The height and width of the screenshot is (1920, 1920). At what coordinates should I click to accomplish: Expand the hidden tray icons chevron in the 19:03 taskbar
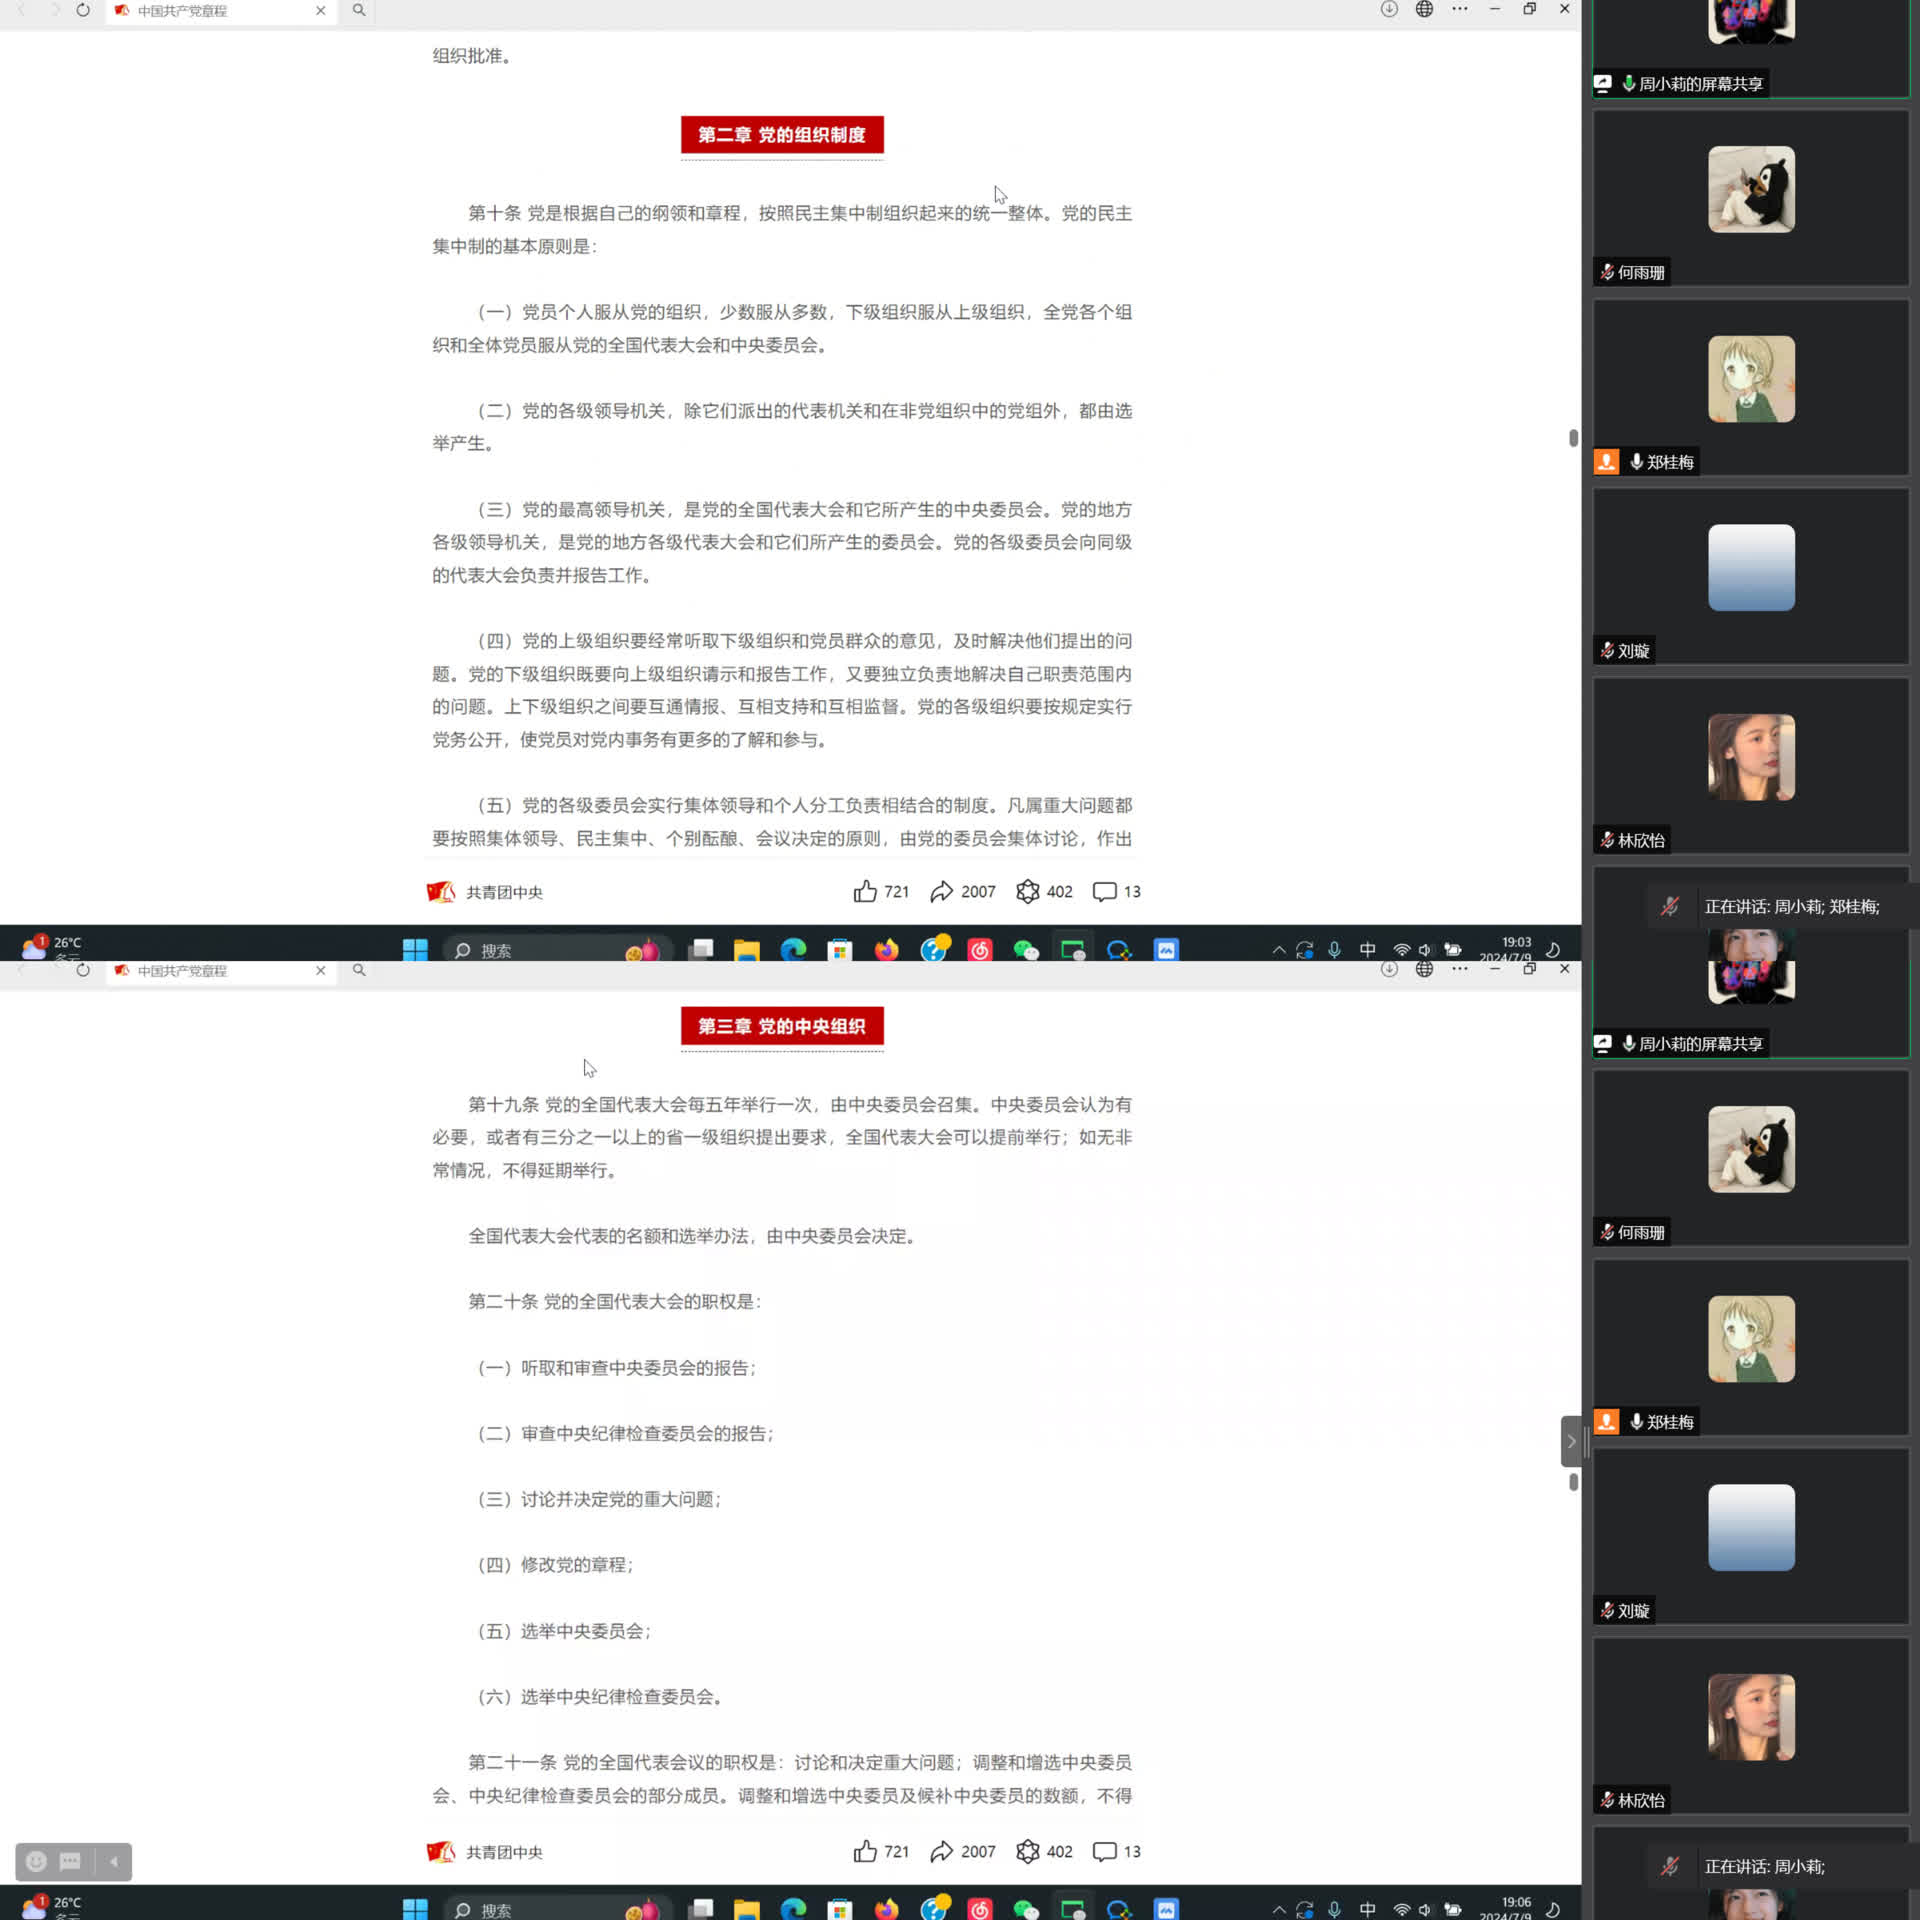point(1278,950)
